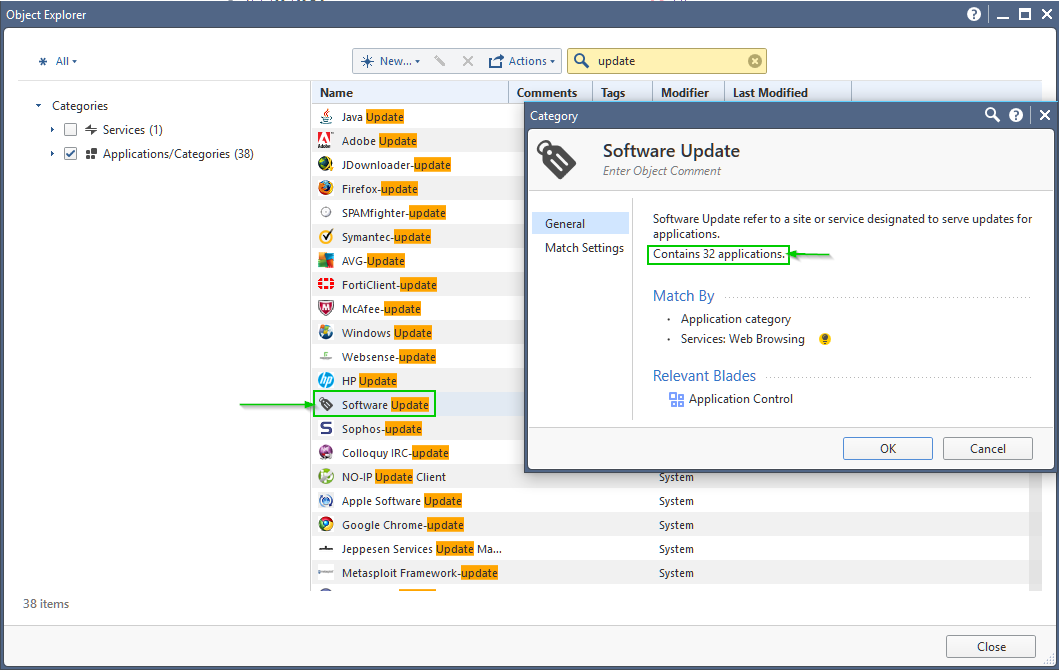Click the Services: Web Browsing text
1059x670 pixels.
[x=742, y=339]
